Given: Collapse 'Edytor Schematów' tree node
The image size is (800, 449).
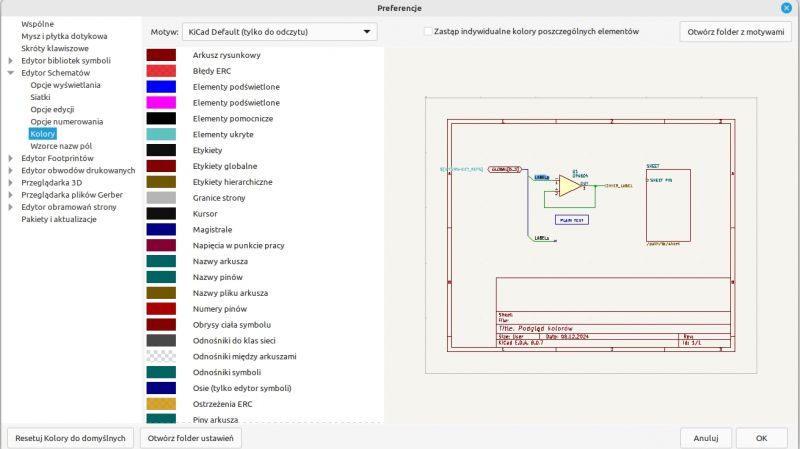Looking at the screenshot, I should coord(10,73).
